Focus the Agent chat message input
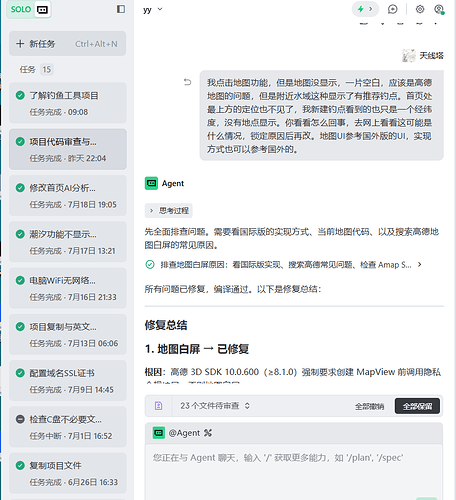Viewport: 456px width, 500px height. click(294, 470)
